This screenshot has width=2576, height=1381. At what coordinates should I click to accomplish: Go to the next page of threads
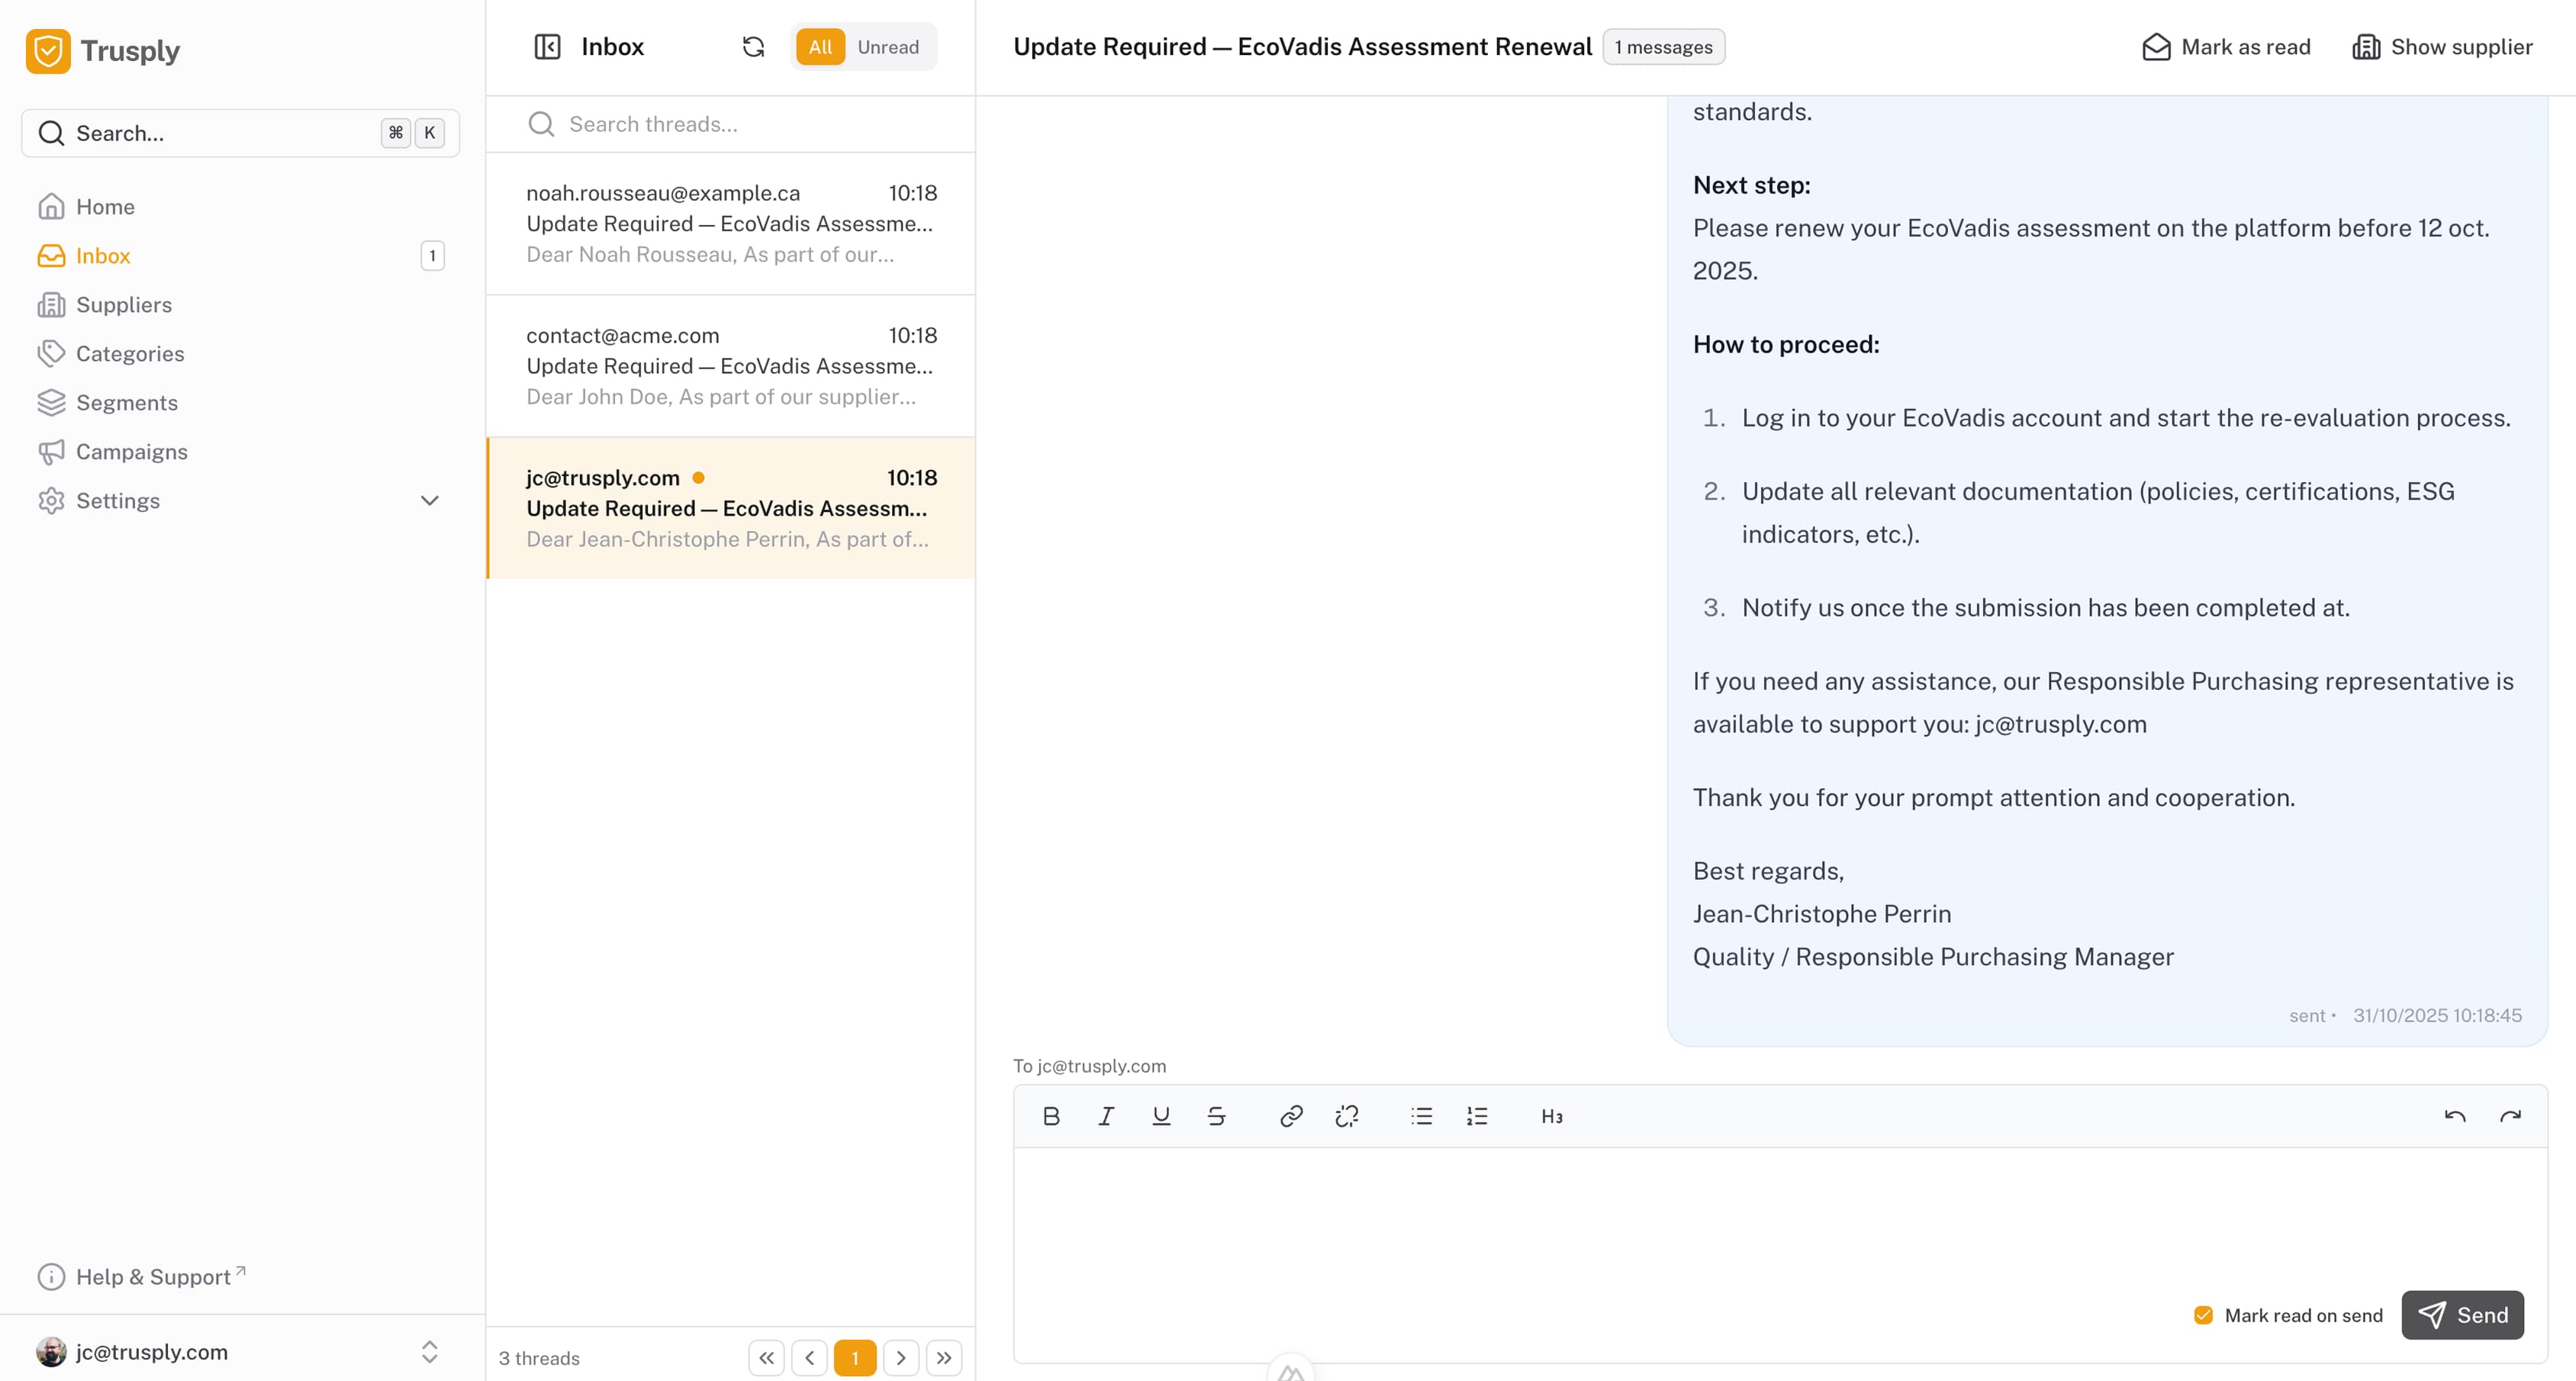coord(900,1358)
